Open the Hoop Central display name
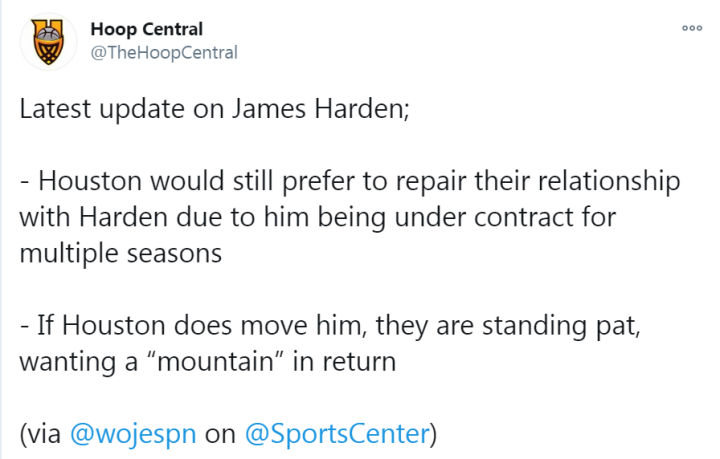The width and height of the screenshot is (720, 459). point(146,29)
